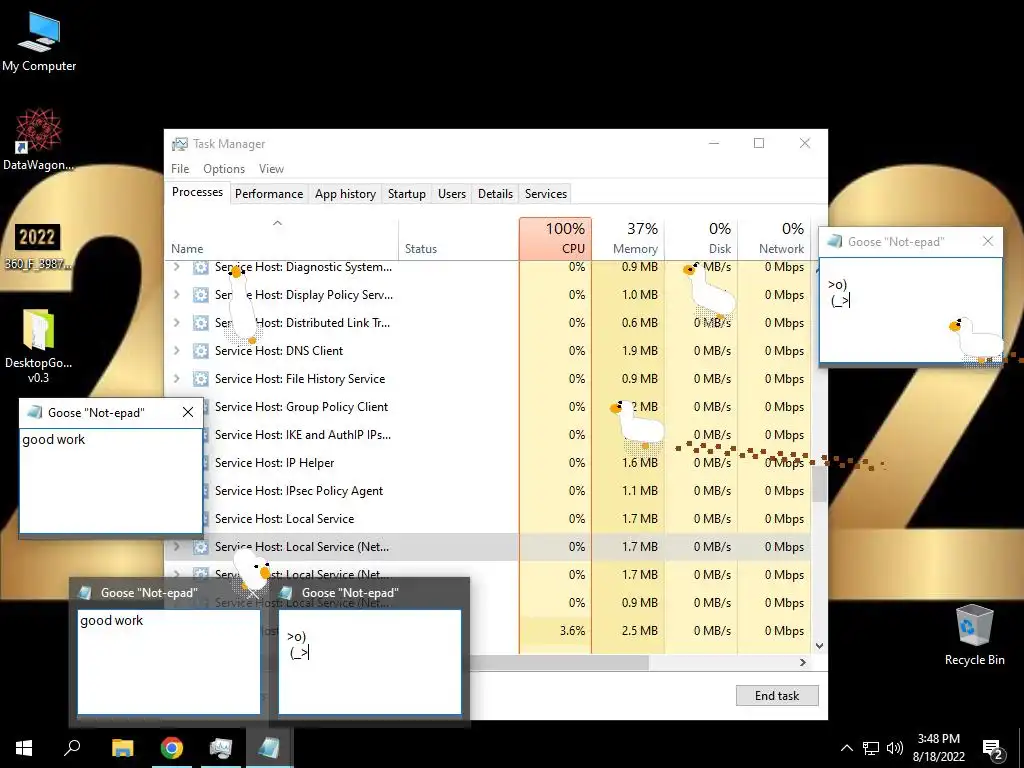This screenshot has width=1024, height=768.
Task: Click gear icon of Display Policy Service row
Action: [x=200, y=295]
